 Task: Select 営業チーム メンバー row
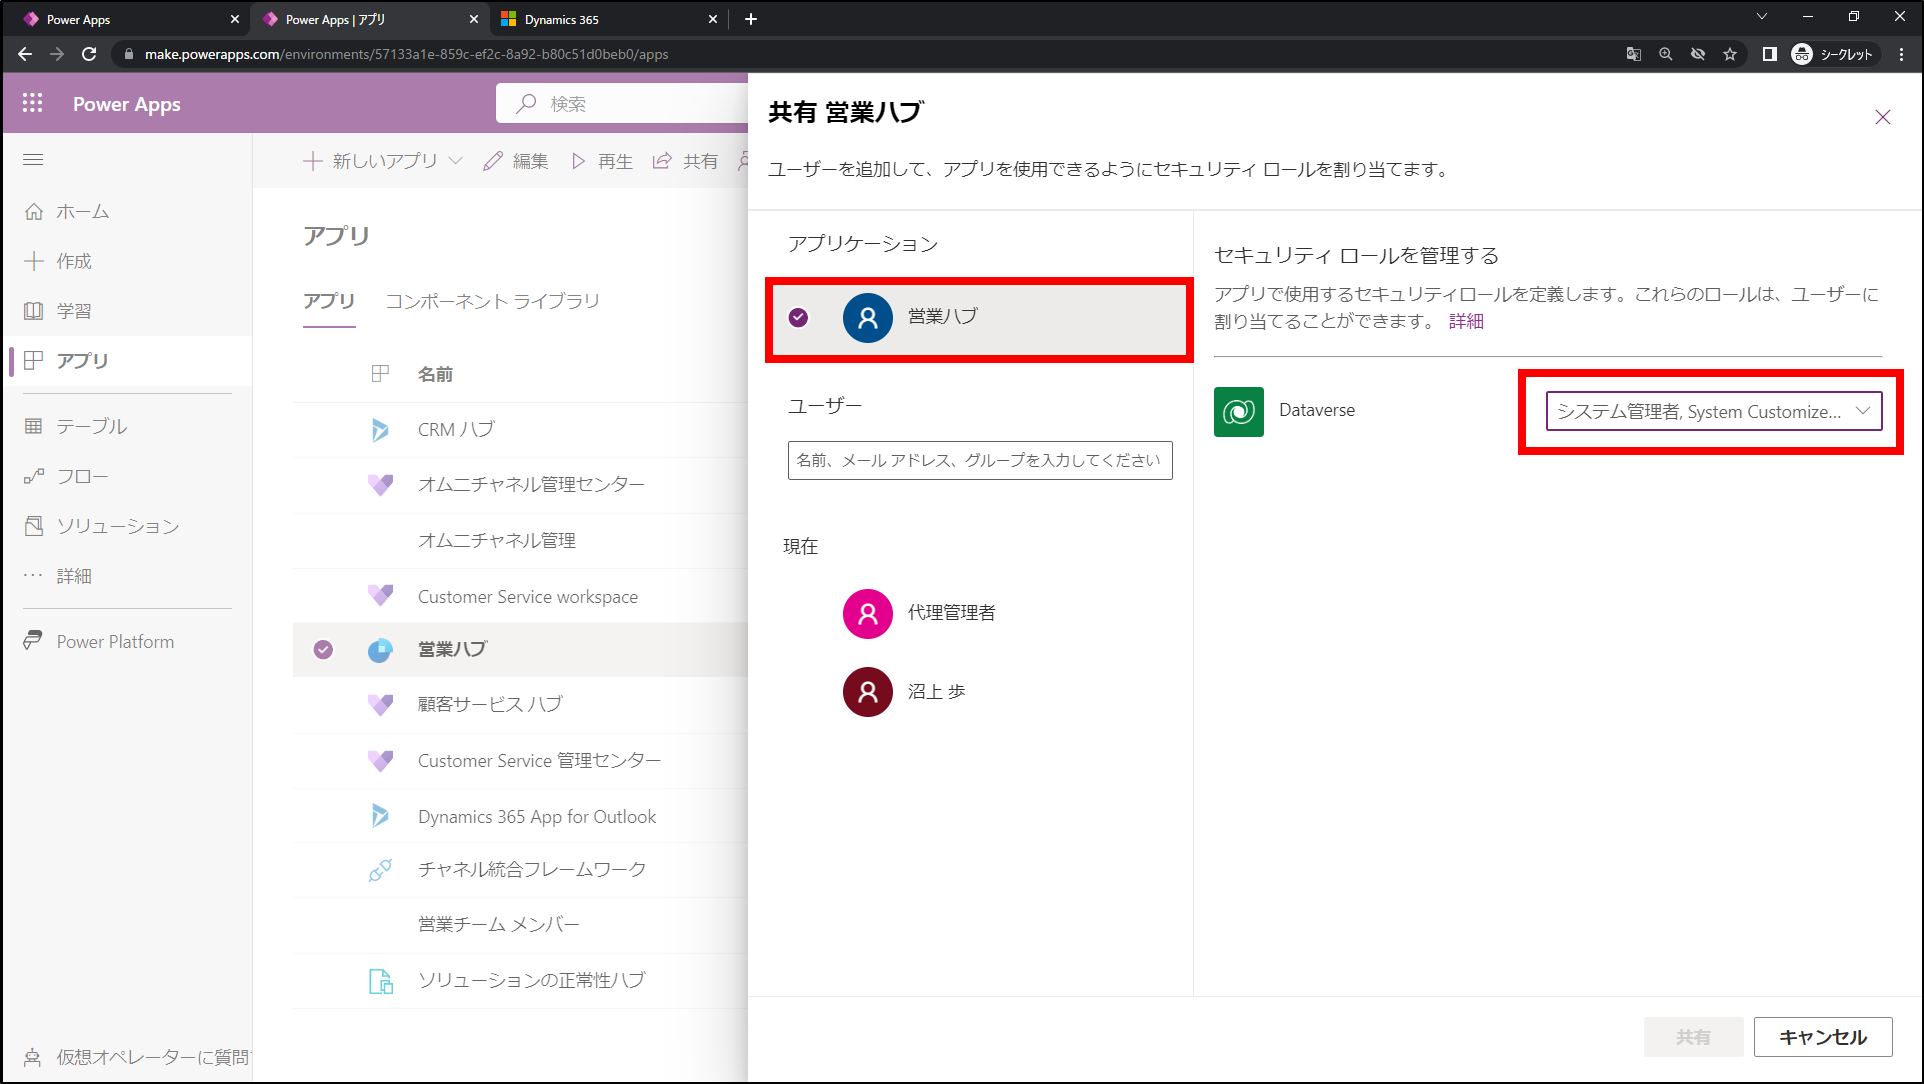tap(520, 925)
